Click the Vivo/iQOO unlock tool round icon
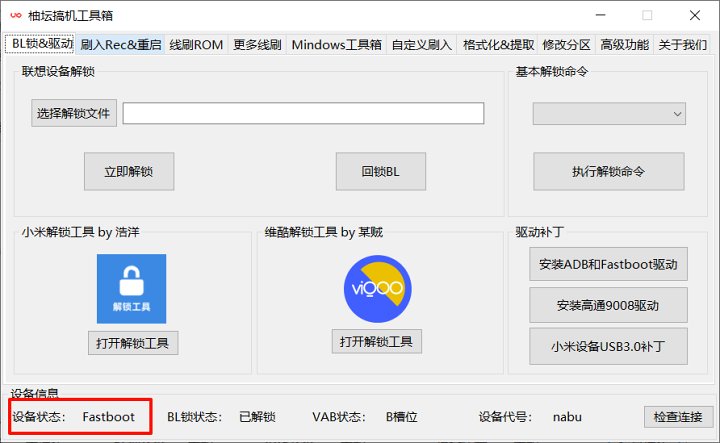The image size is (720, 443). click(x=377, y=289)
